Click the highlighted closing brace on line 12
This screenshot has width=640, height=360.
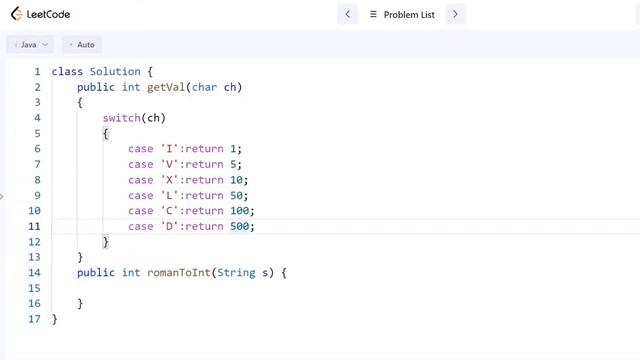coord(106,242)
